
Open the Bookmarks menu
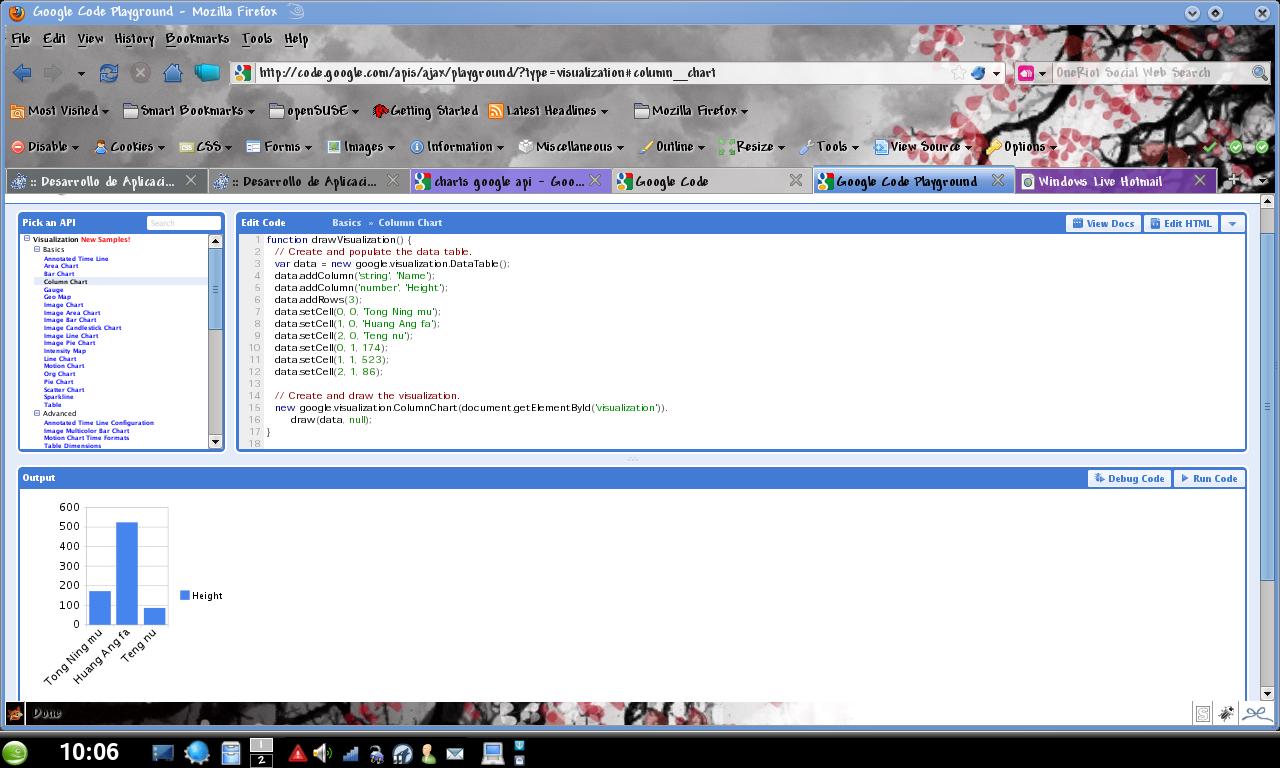(x=196, y=38)
